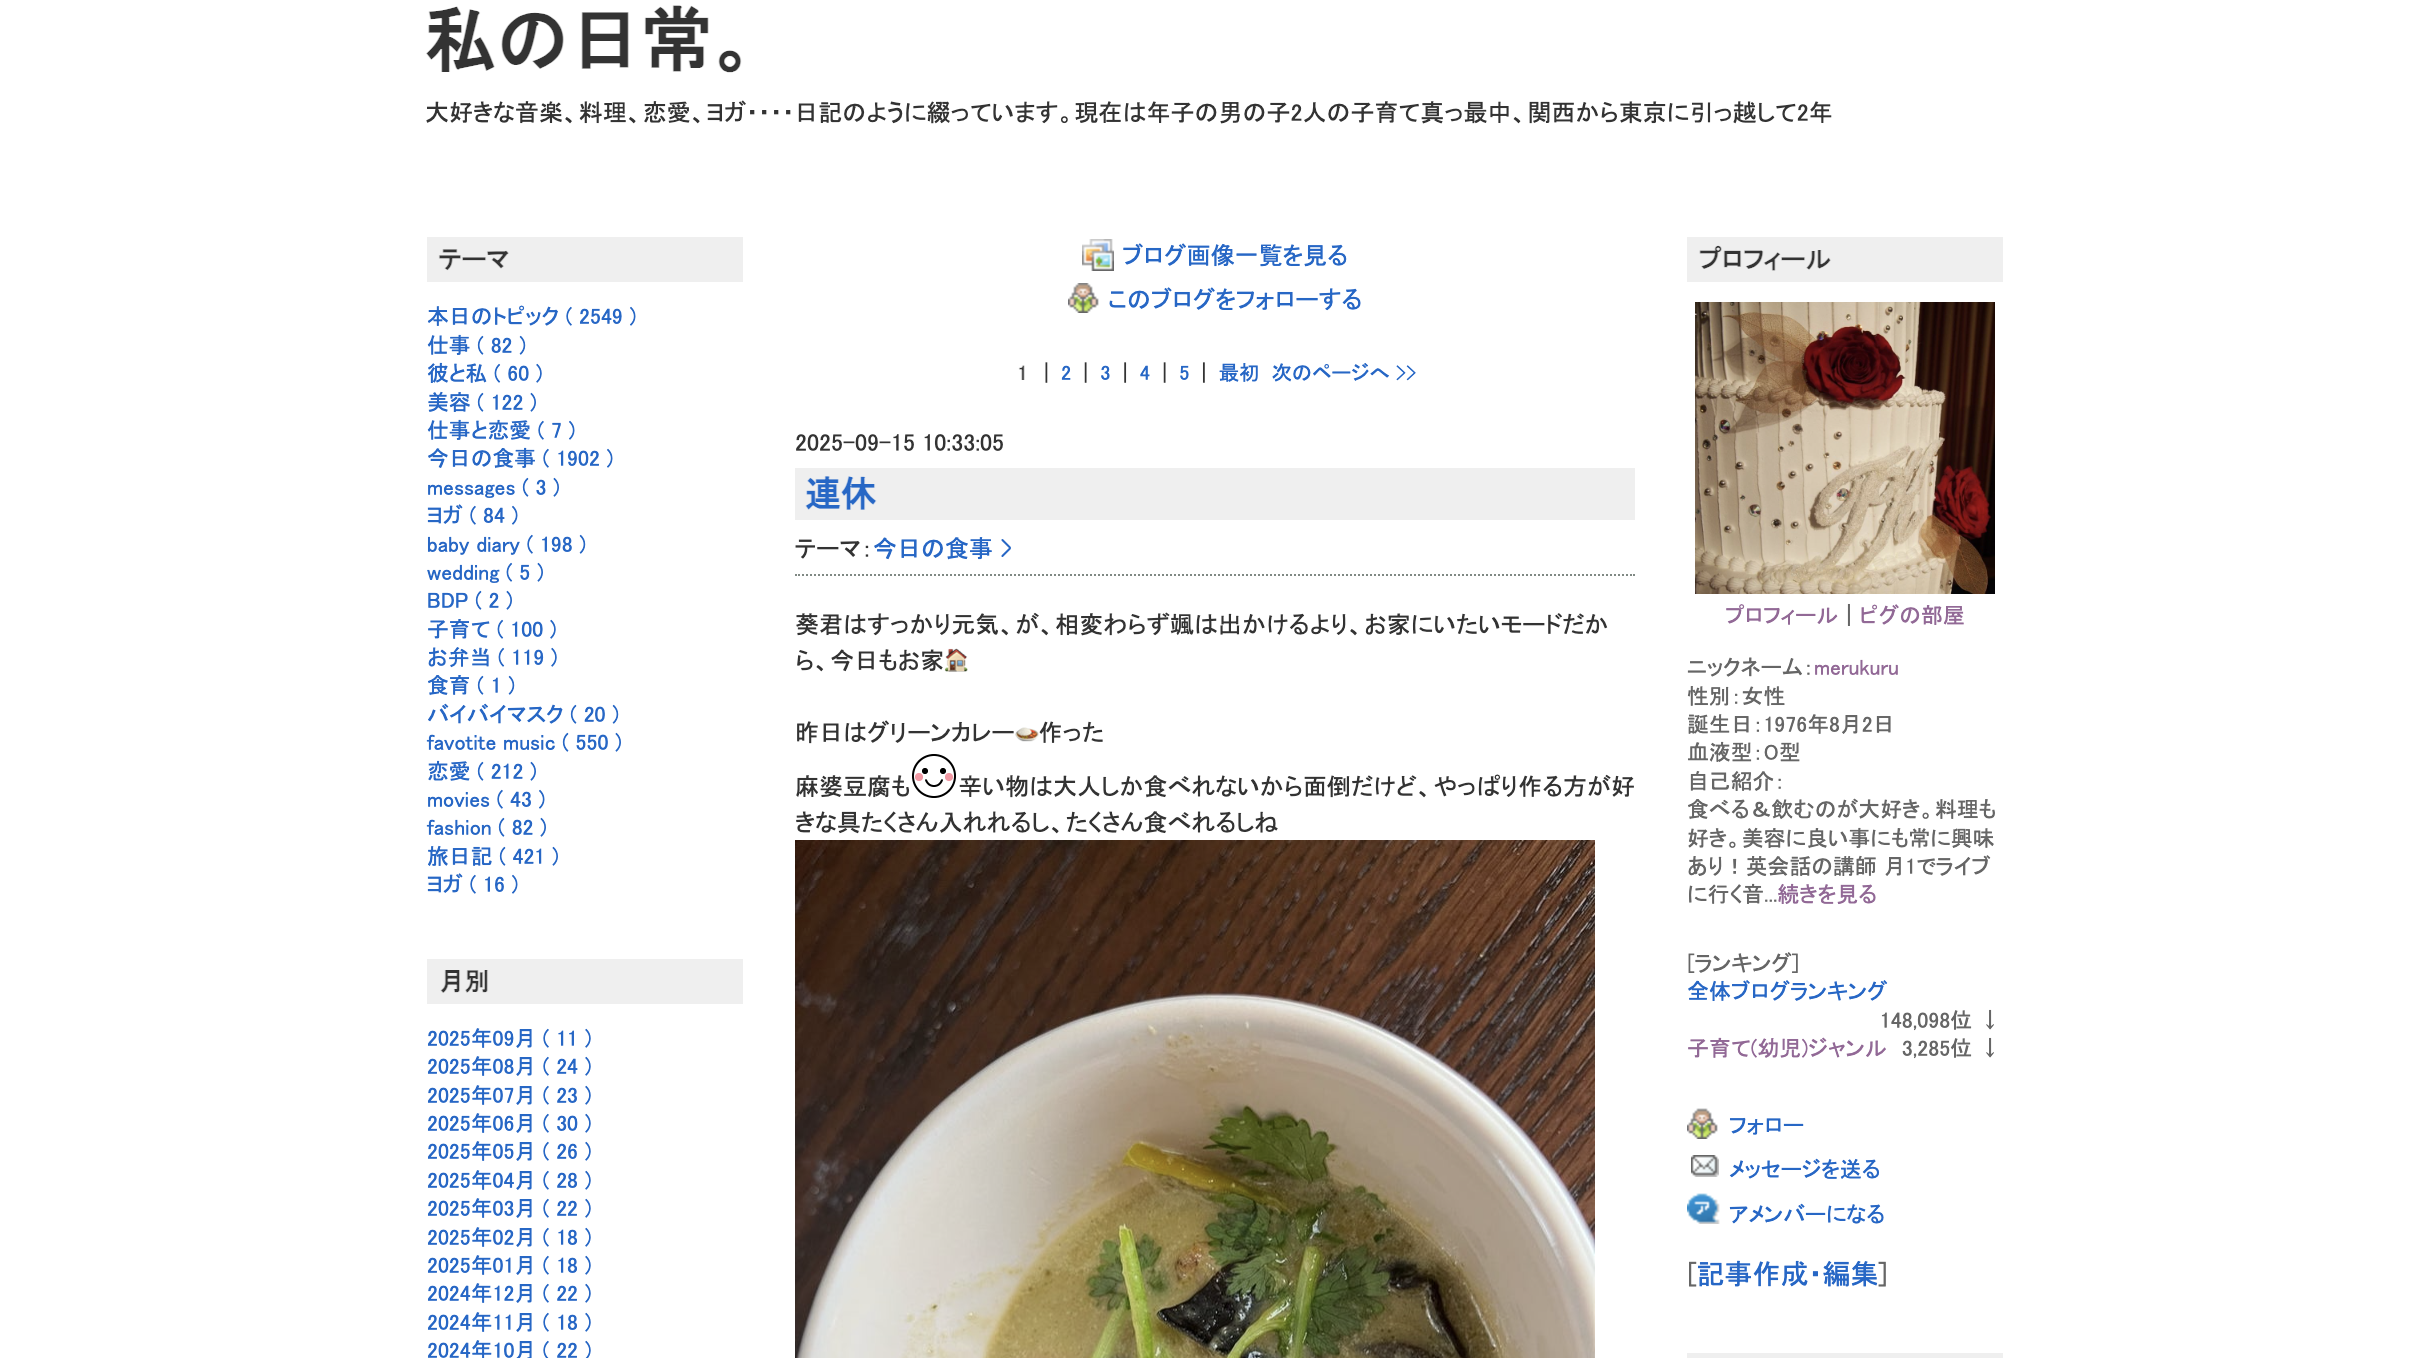
Task: Go to page 5 of the blog
Action: 1184,373
